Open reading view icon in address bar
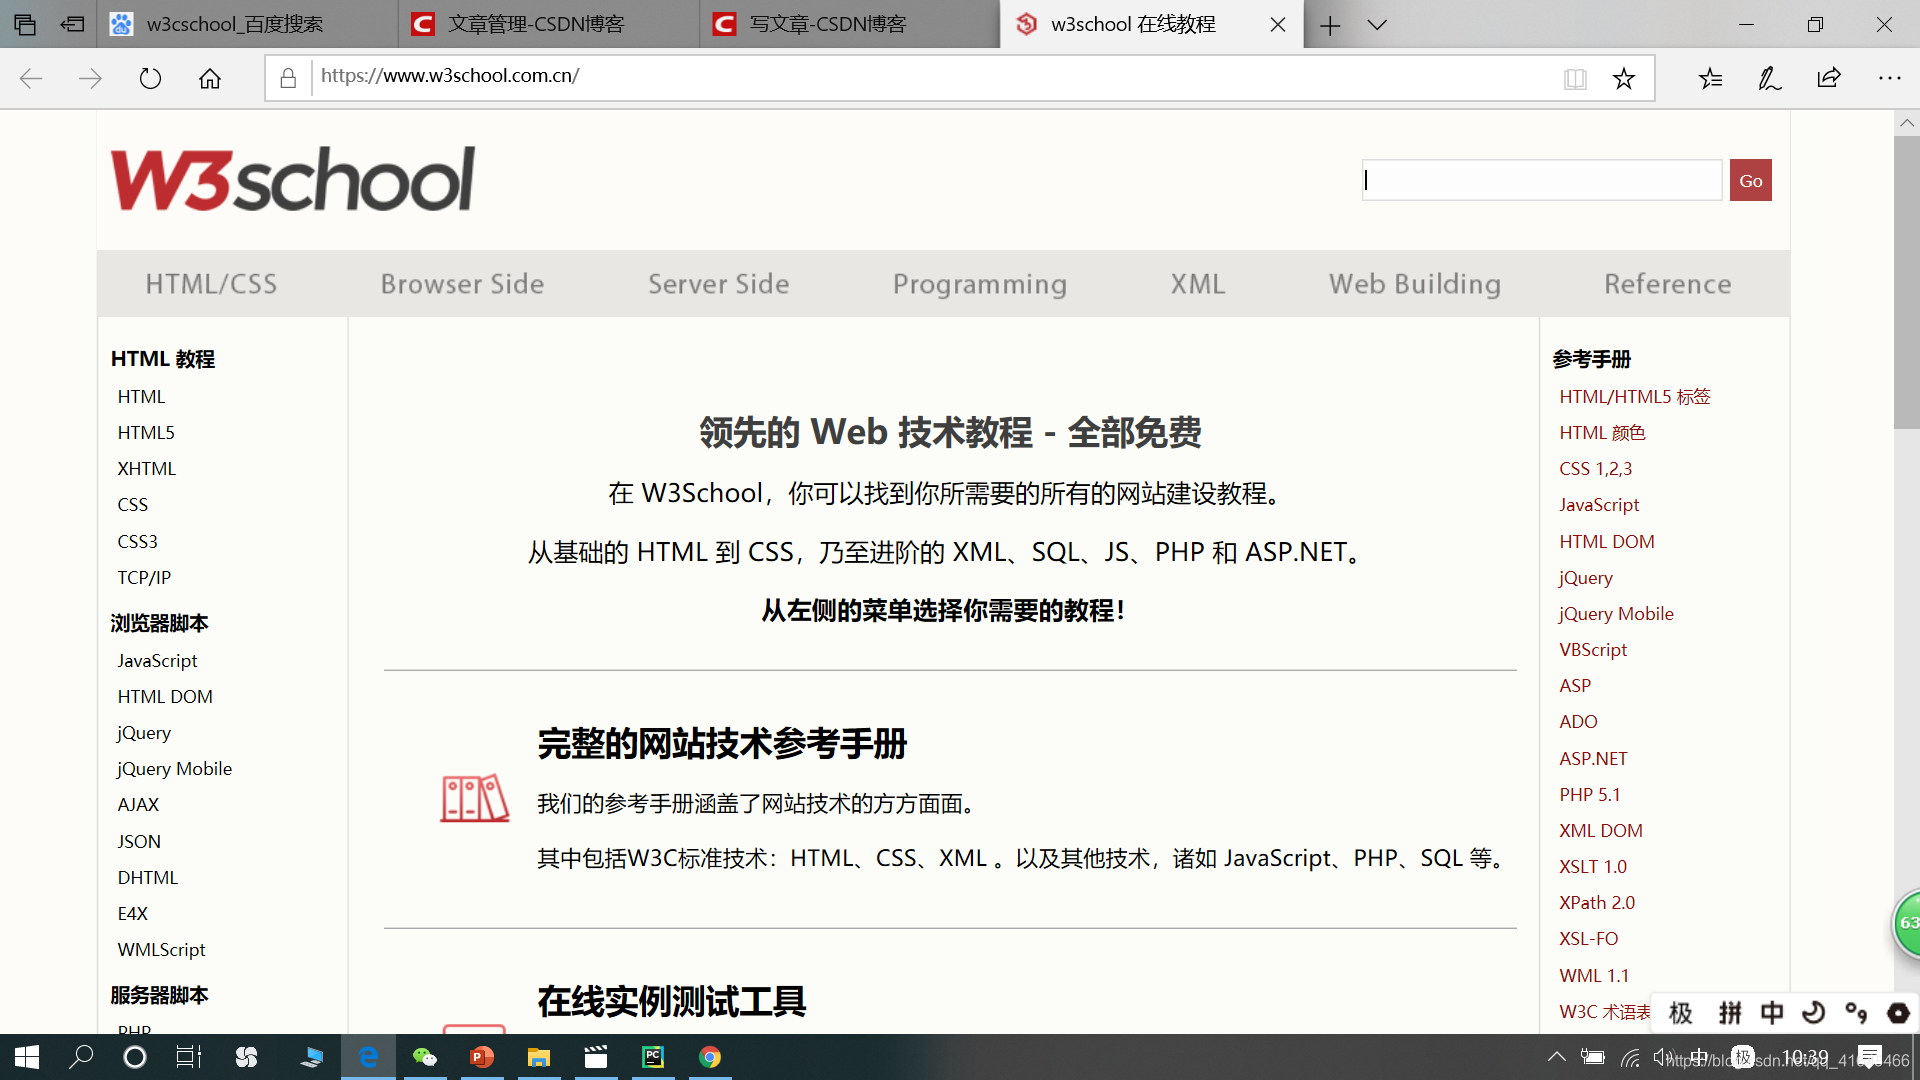 (1575, 78)
